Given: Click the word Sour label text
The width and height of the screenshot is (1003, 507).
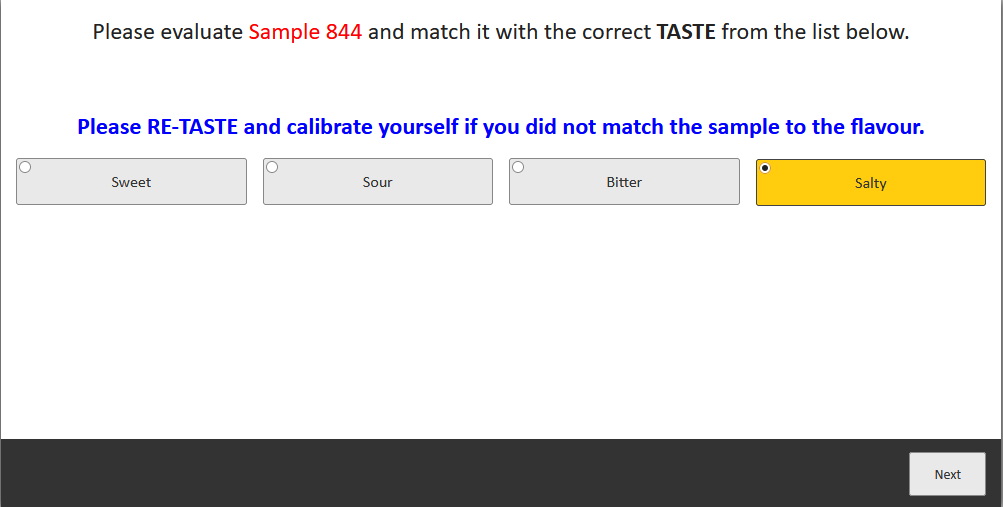Looking at the screenshot, I should (x=377, y=182).
